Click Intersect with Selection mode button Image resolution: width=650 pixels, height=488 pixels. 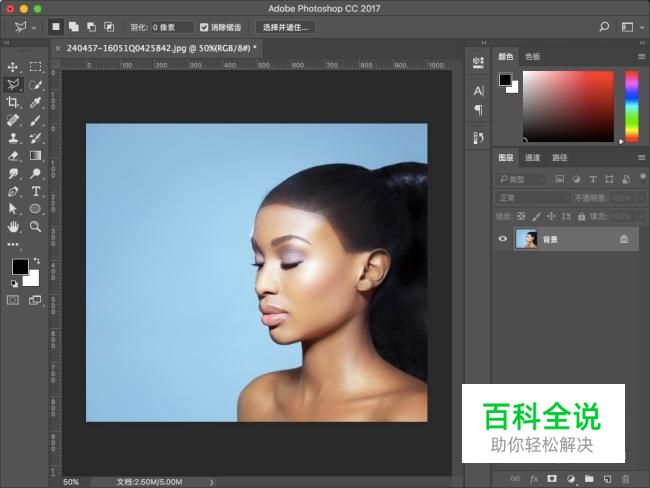(109, 27)
